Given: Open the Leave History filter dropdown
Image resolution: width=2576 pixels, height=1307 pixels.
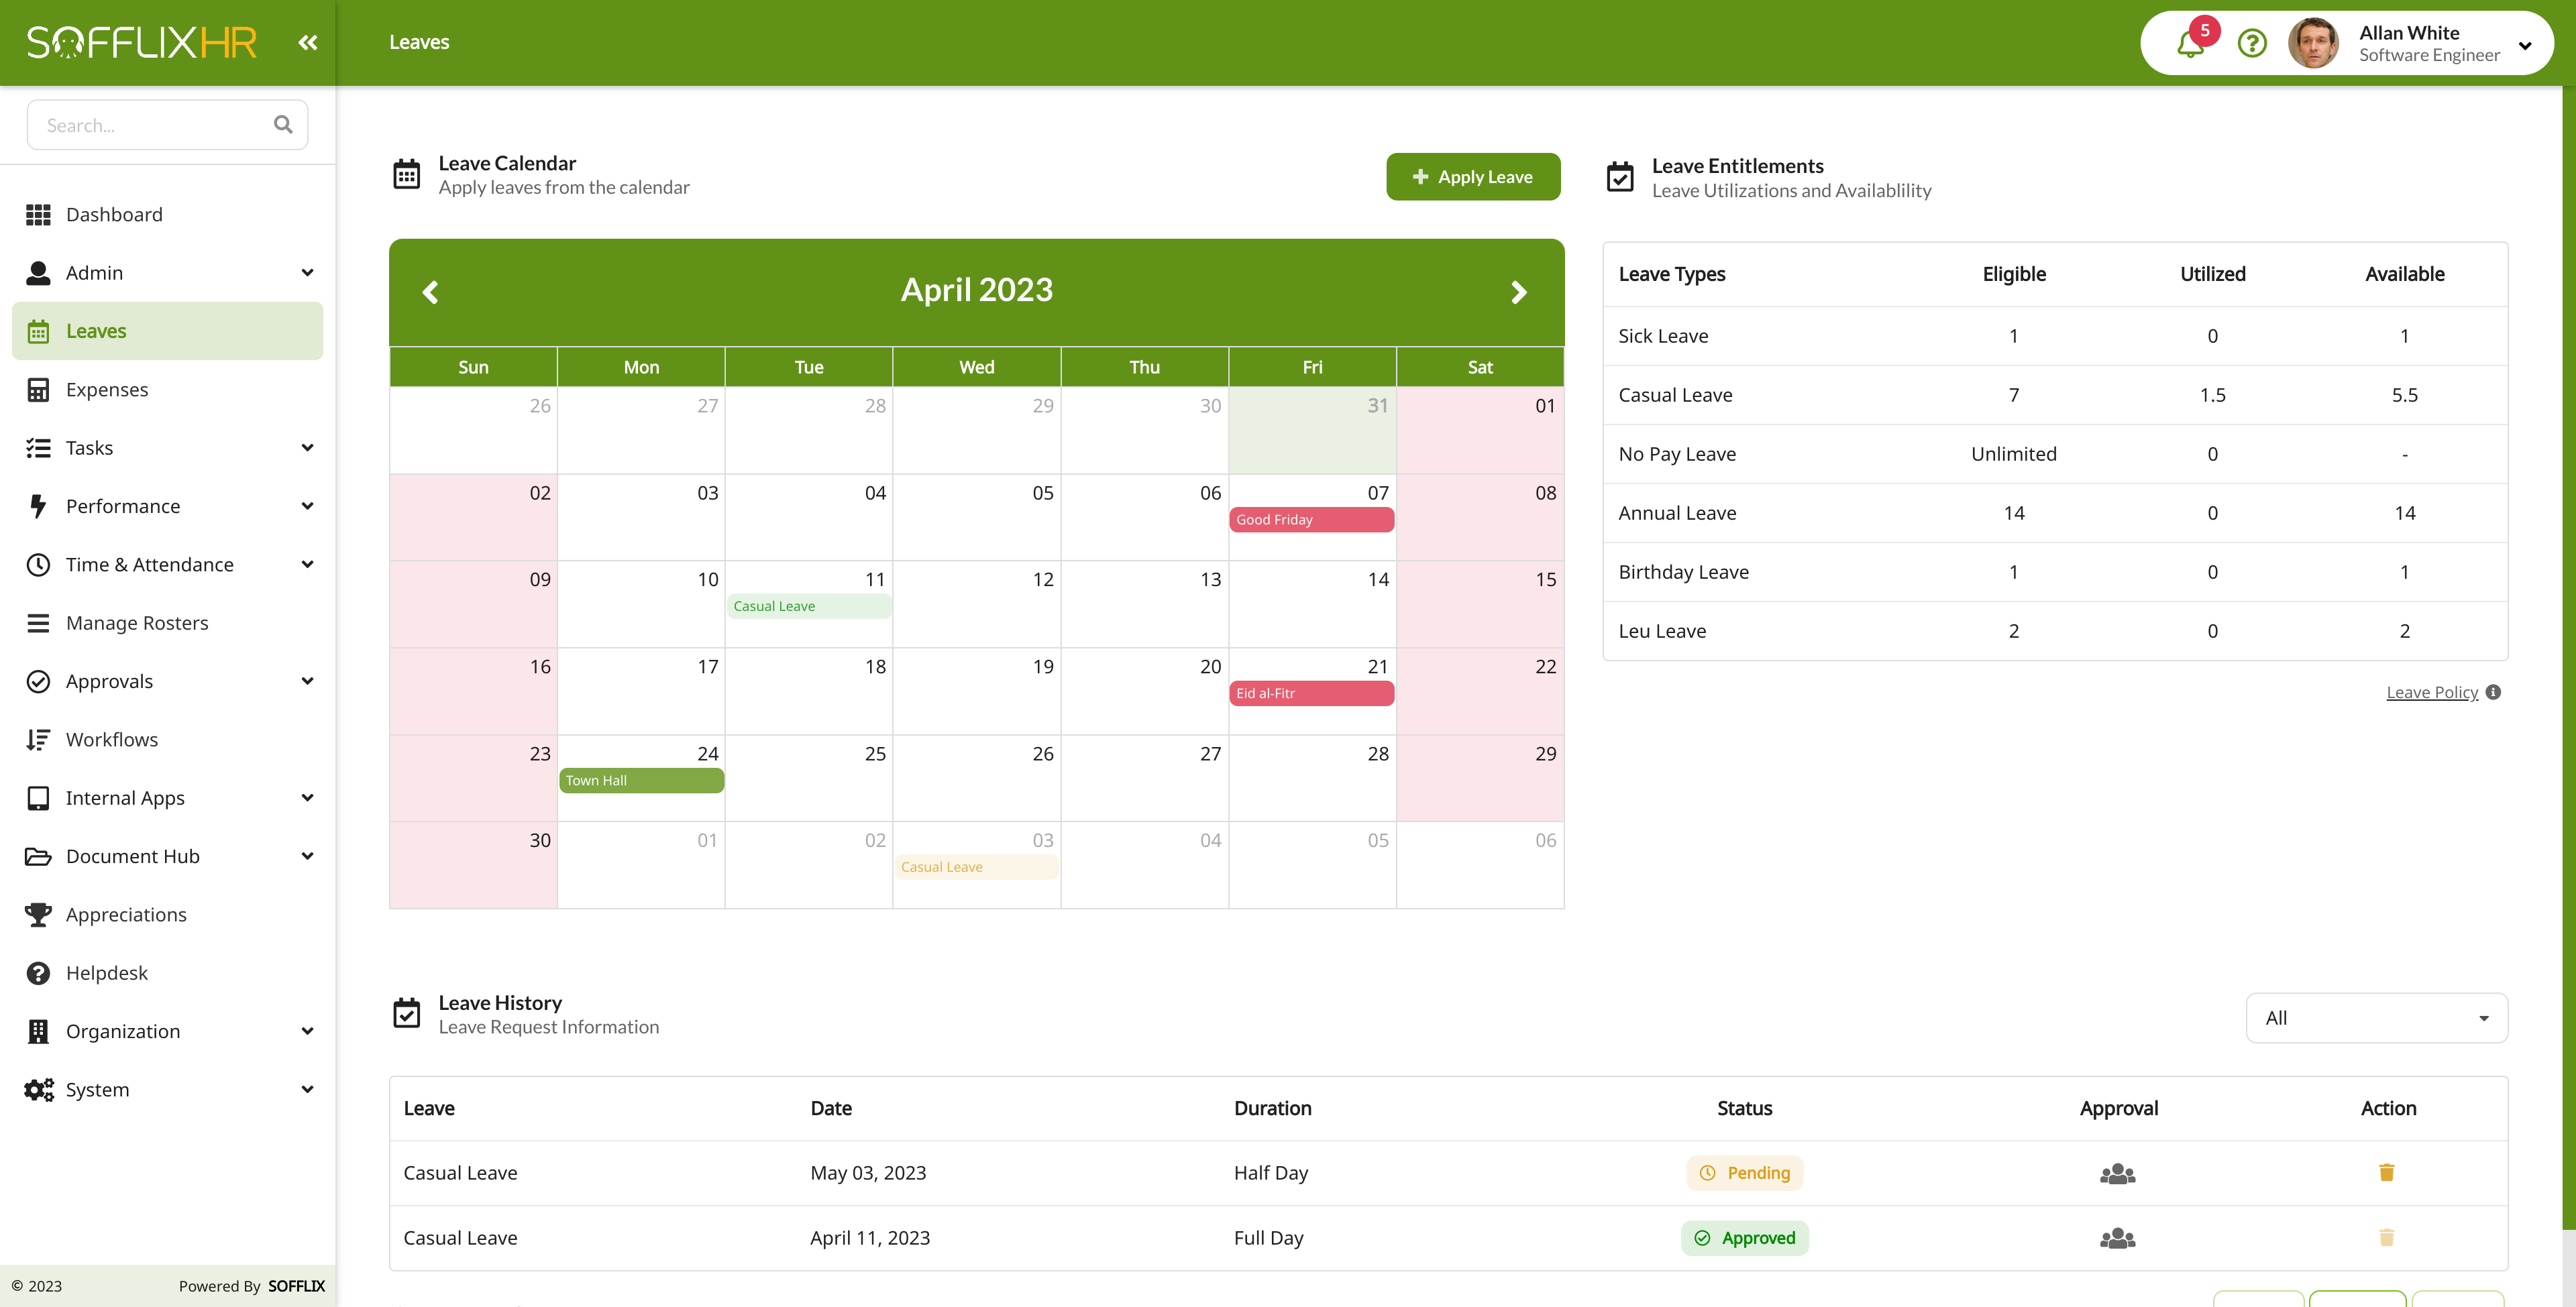Looking at the screenshot, I should coord(2376,1018).
